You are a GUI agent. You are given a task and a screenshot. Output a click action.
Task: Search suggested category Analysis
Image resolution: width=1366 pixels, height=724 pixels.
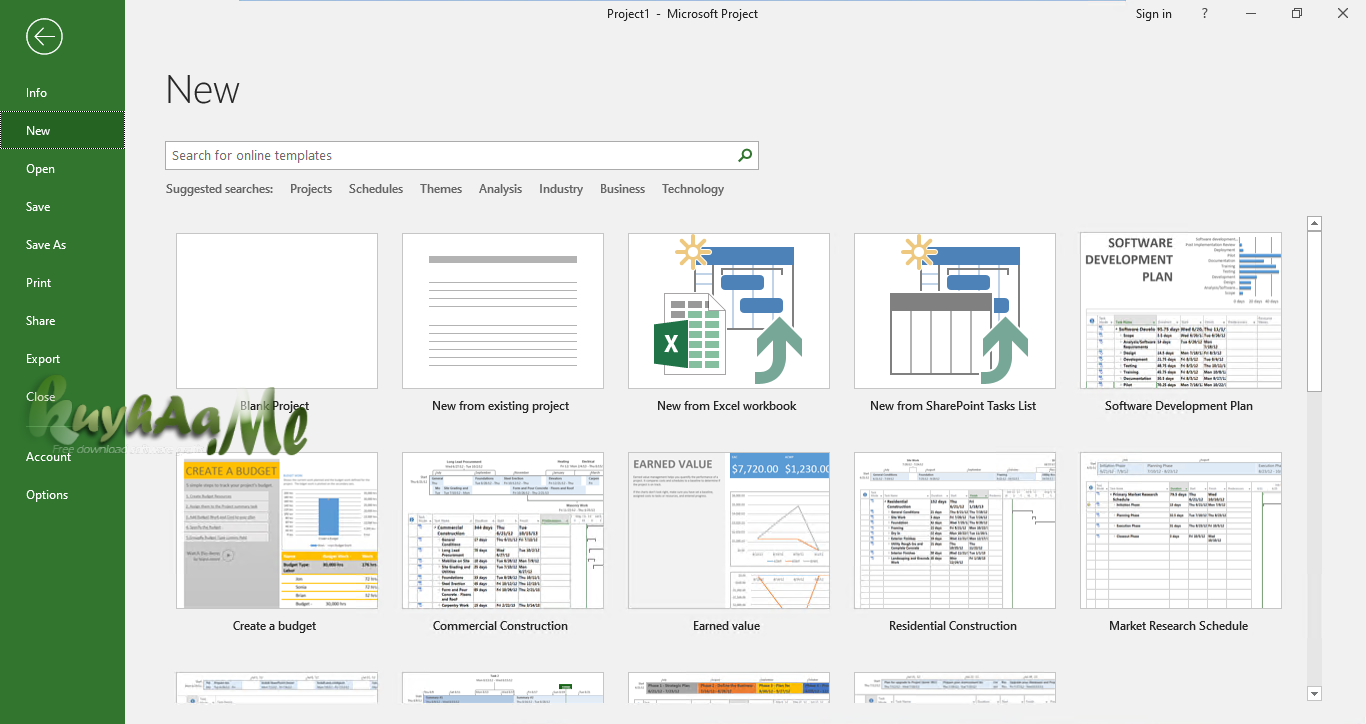[500, 189]
